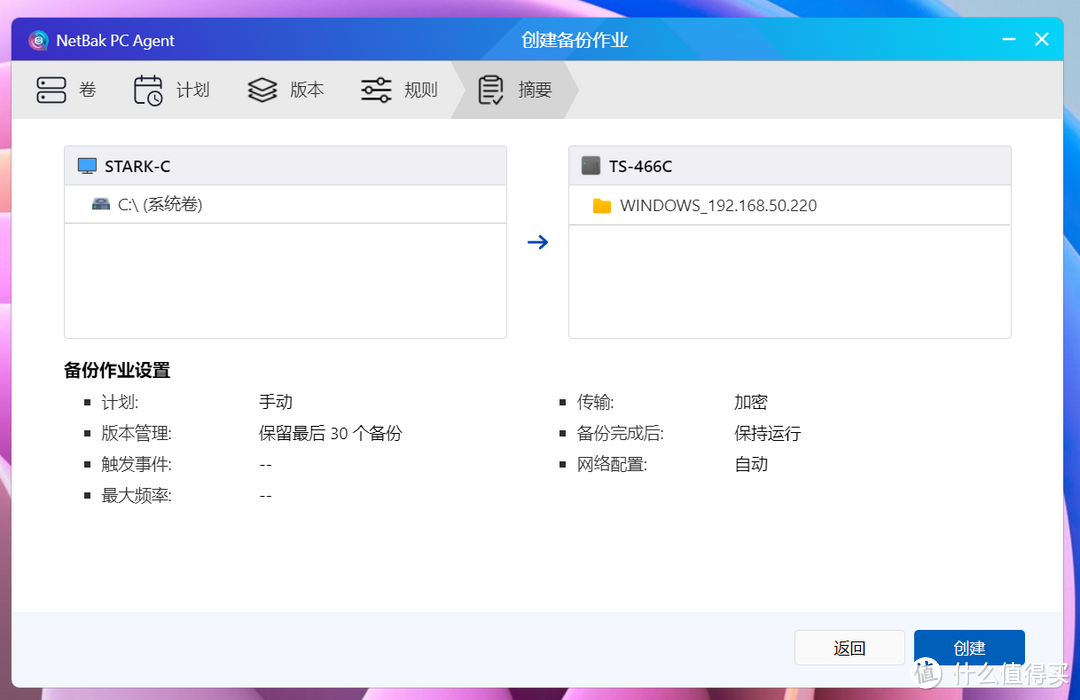1080x700 pixels.
Task: Click the STARK-C panel header
Action: [x=285, y=165]
